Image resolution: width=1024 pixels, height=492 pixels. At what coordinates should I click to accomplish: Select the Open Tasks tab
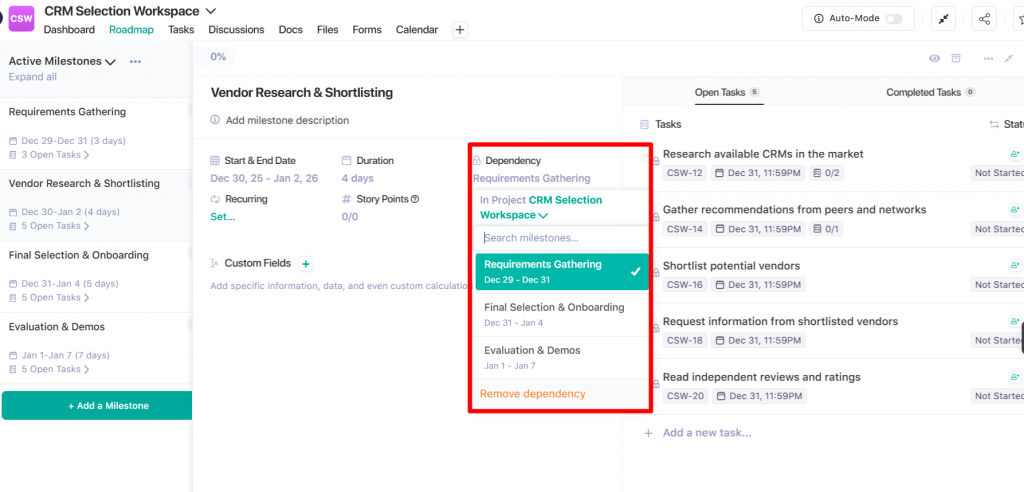click(728, 92)
